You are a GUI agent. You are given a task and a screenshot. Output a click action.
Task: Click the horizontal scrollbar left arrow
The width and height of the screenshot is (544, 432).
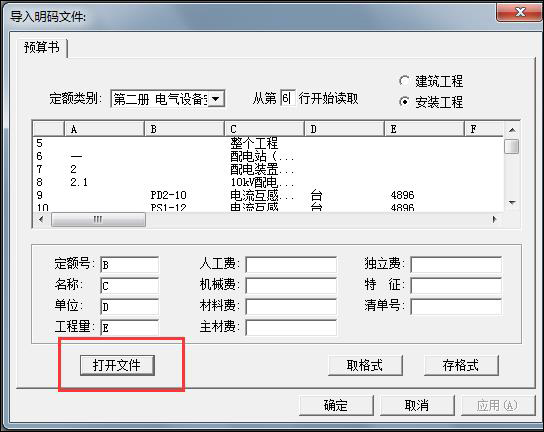click(x=42, y=219)
